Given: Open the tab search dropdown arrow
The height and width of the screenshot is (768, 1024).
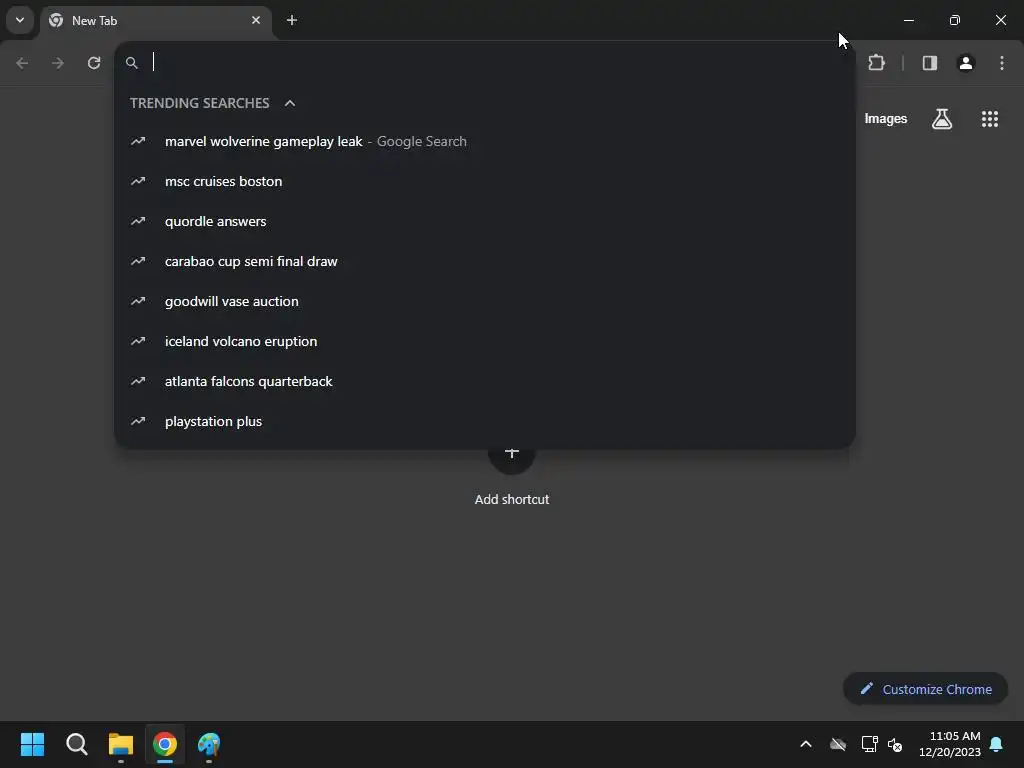Looking at the screenshot, I should coord(20,20).
